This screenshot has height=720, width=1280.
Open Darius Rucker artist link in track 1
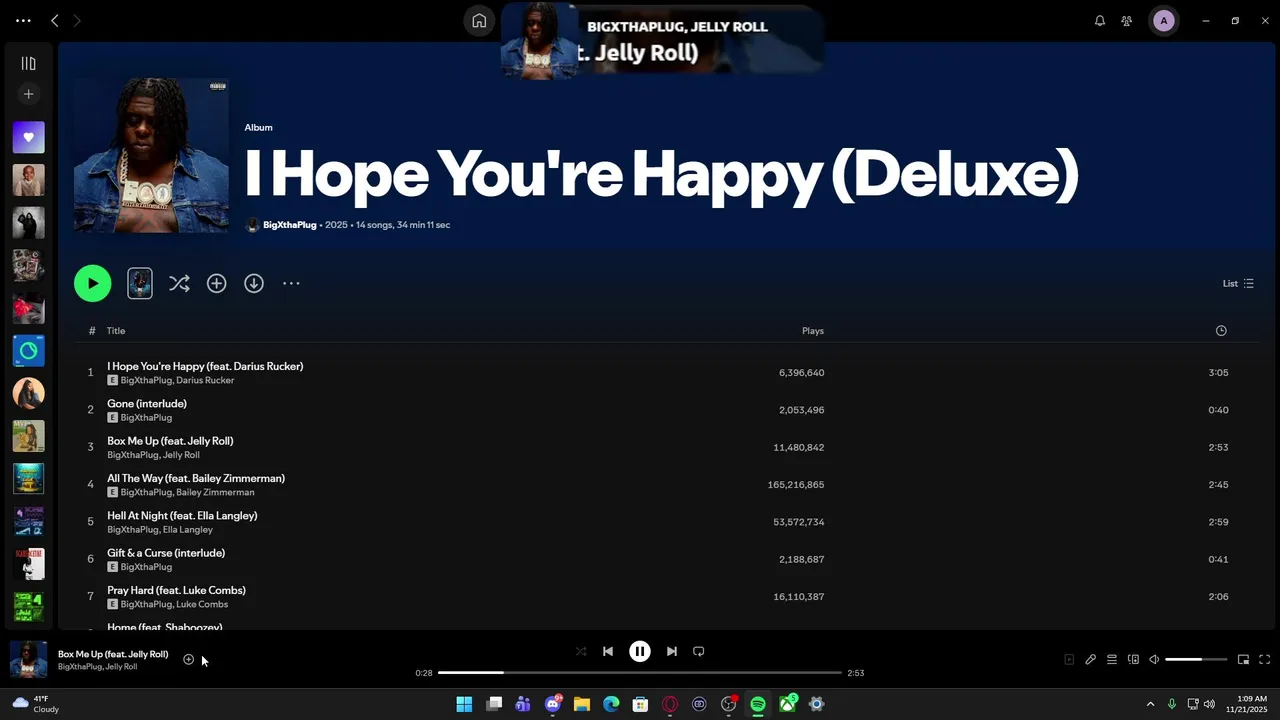click(205, 380)
